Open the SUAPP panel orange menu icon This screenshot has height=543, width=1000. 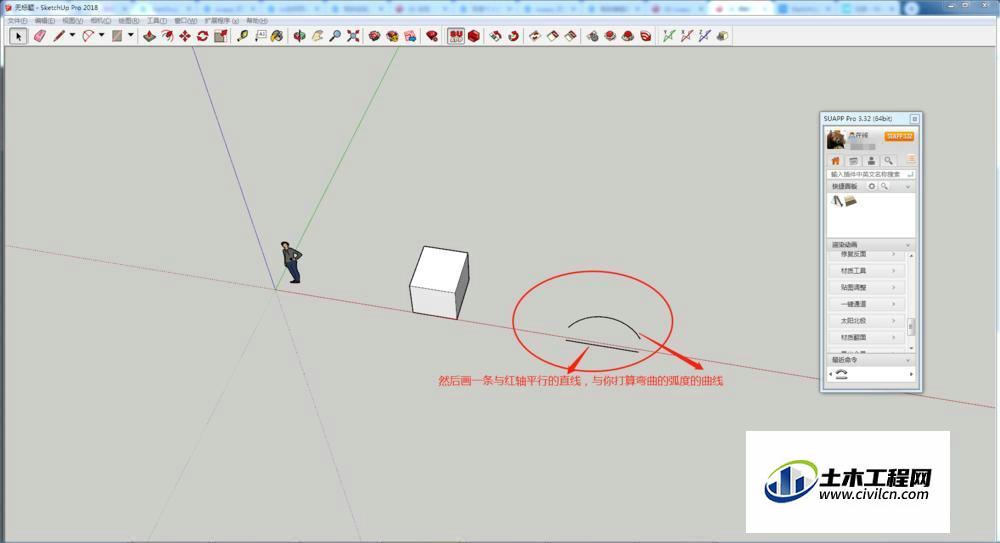911,160
